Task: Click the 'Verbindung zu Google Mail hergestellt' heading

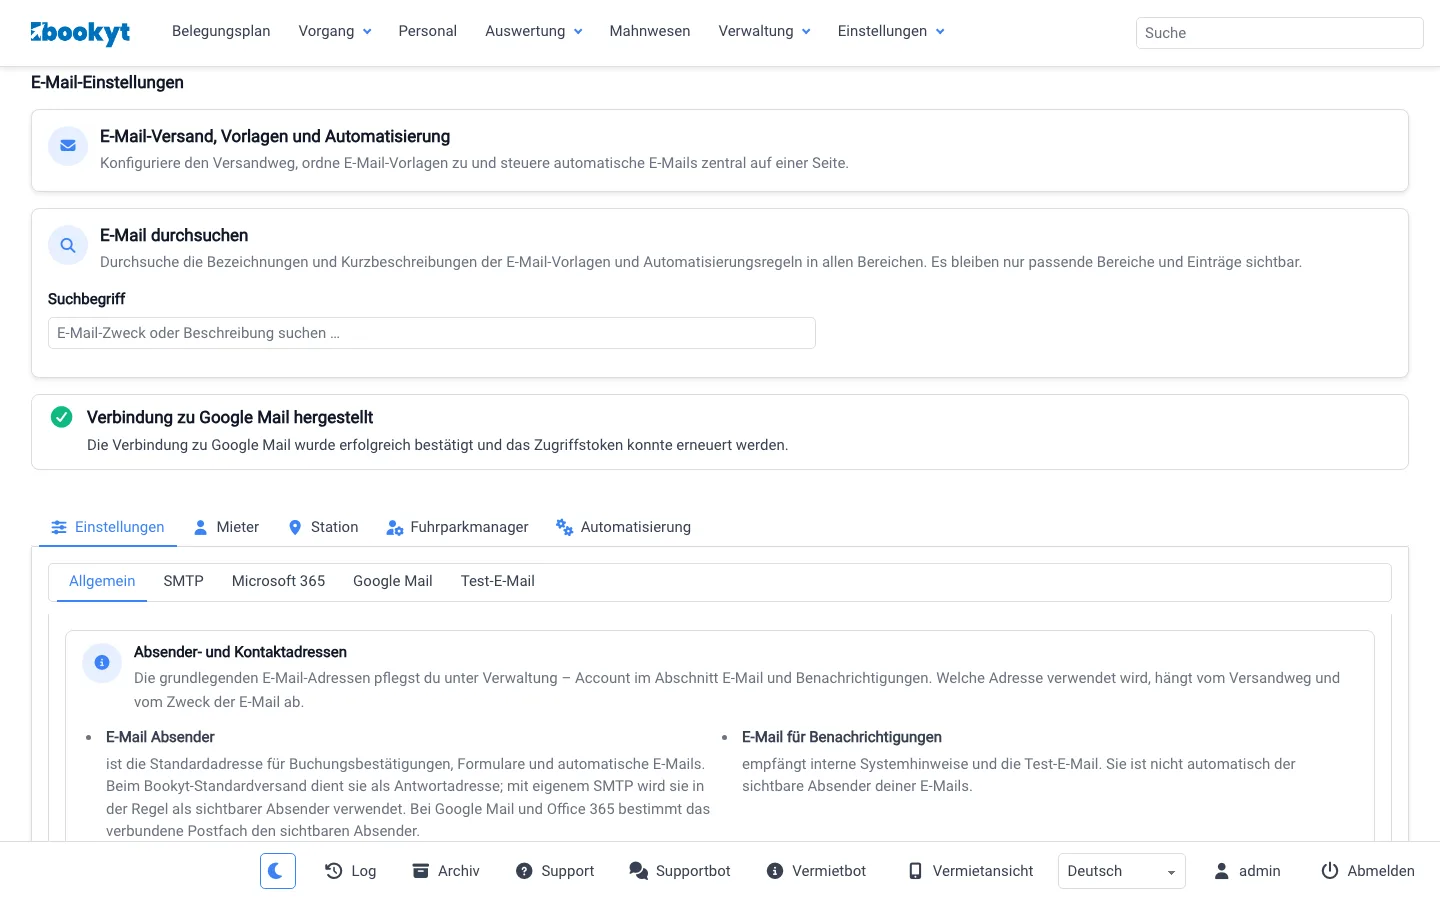Action: pos(230,417)
